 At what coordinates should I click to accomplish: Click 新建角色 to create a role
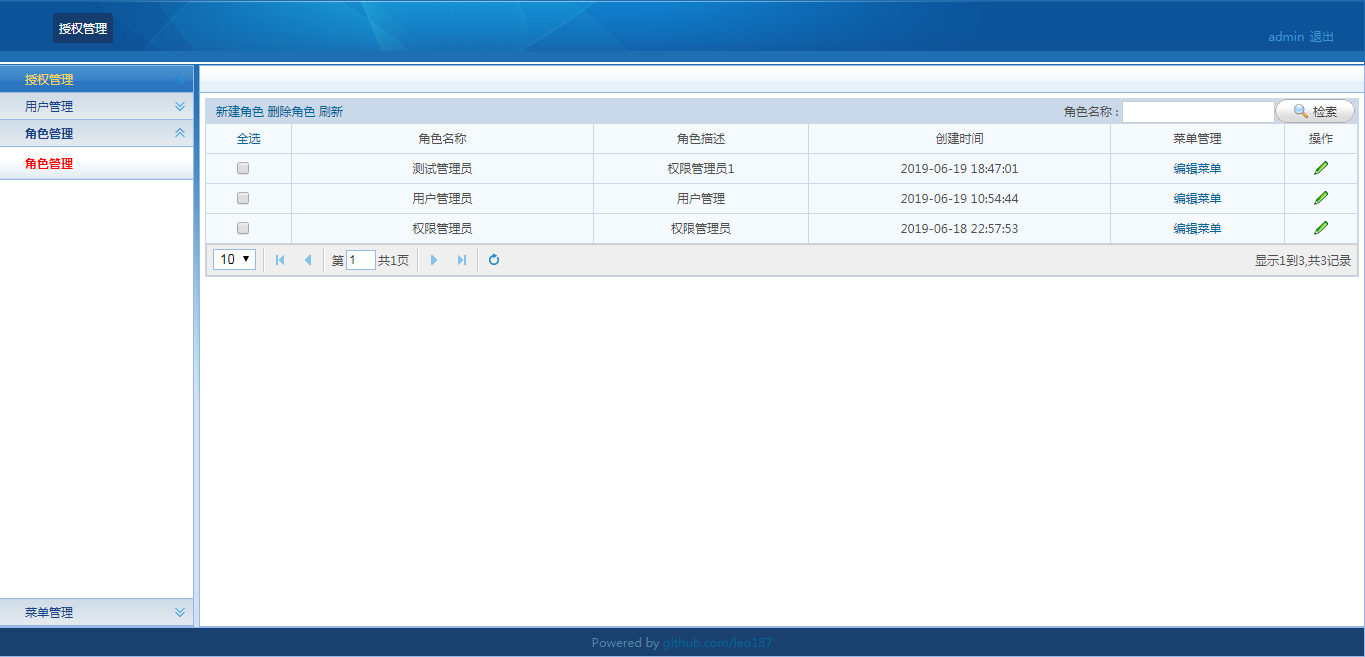(x=240, y=112)
